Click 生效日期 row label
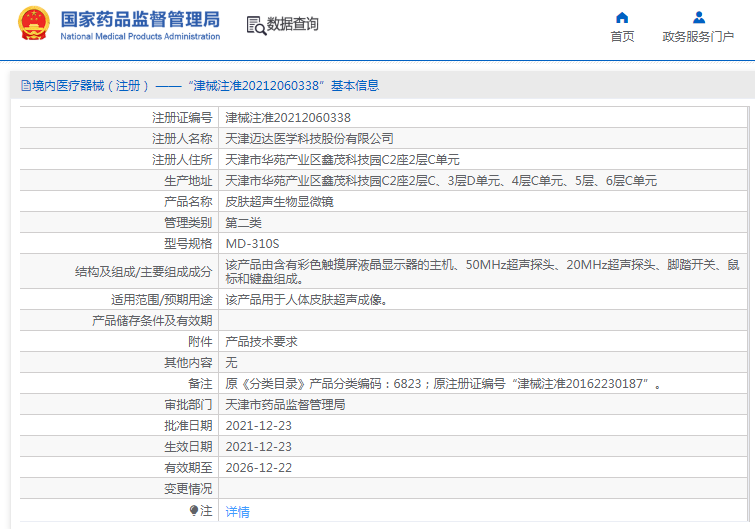Image resolution: width=755 pixels, height=529 pixels. click(x=188, y=447)
